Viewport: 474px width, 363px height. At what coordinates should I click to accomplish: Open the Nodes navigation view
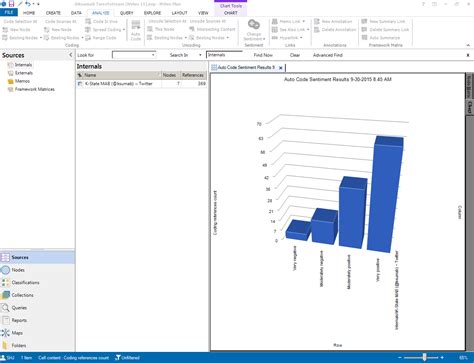[x=37, y=270]
